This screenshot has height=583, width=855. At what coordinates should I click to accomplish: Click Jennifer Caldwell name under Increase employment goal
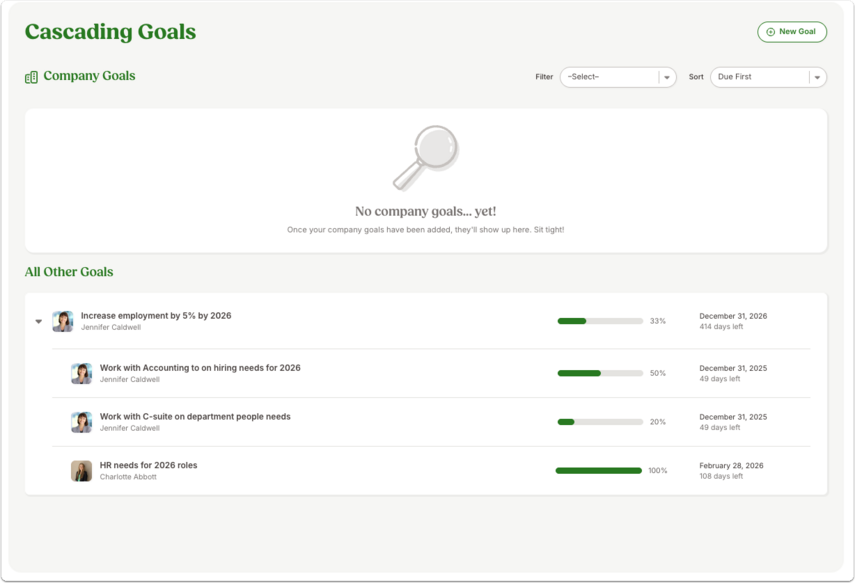(111, 327)
